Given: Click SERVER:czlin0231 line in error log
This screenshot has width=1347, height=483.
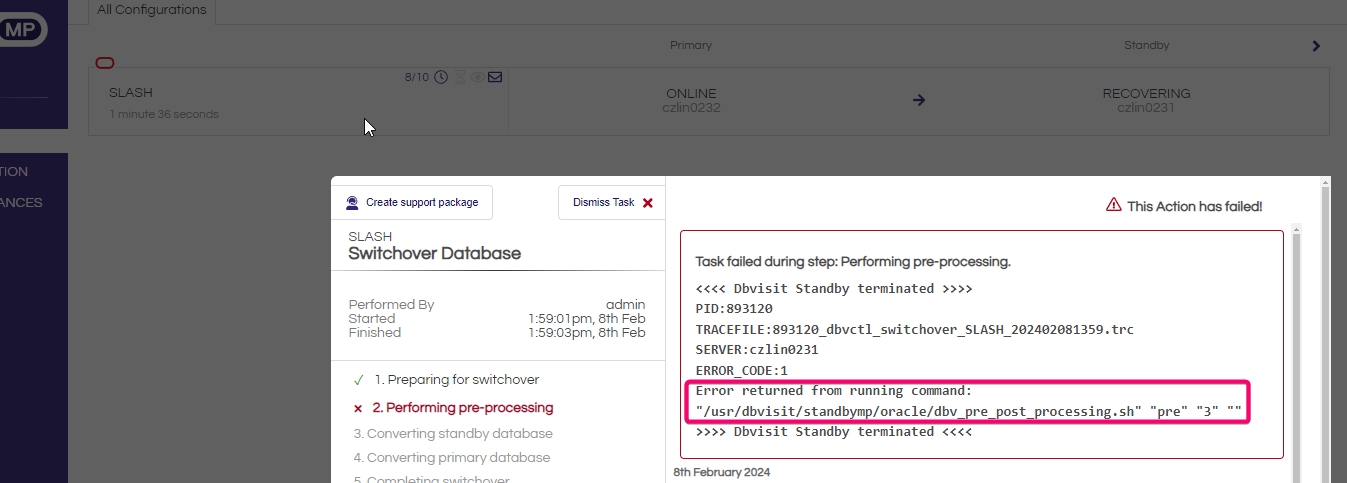Looking at the screenshot, I should pyautogui.click(x=757, y=350).
